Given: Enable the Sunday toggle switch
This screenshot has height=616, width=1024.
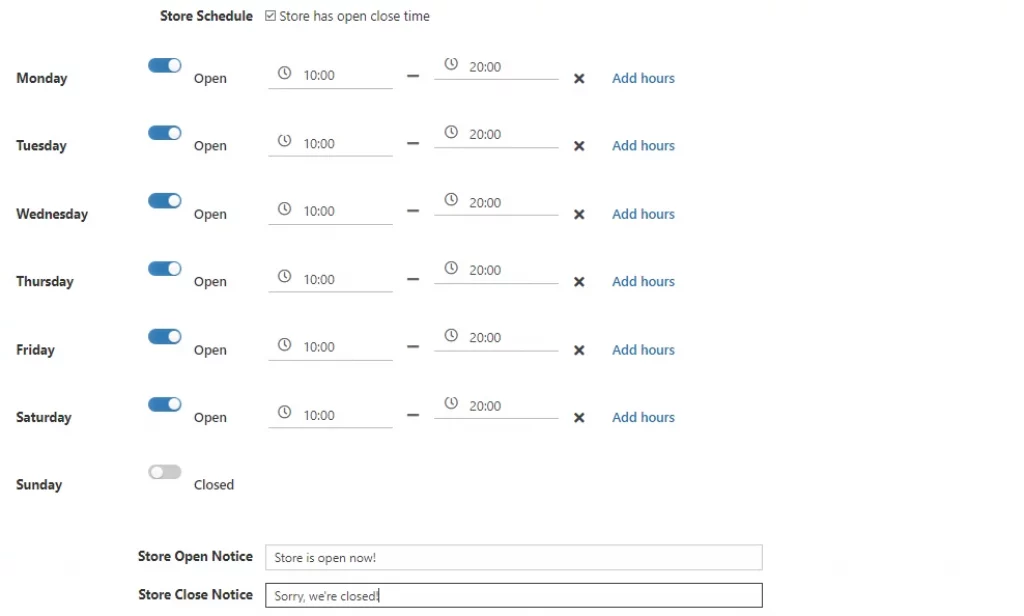Looking at the screenshot, I should (x=165, y=472).
